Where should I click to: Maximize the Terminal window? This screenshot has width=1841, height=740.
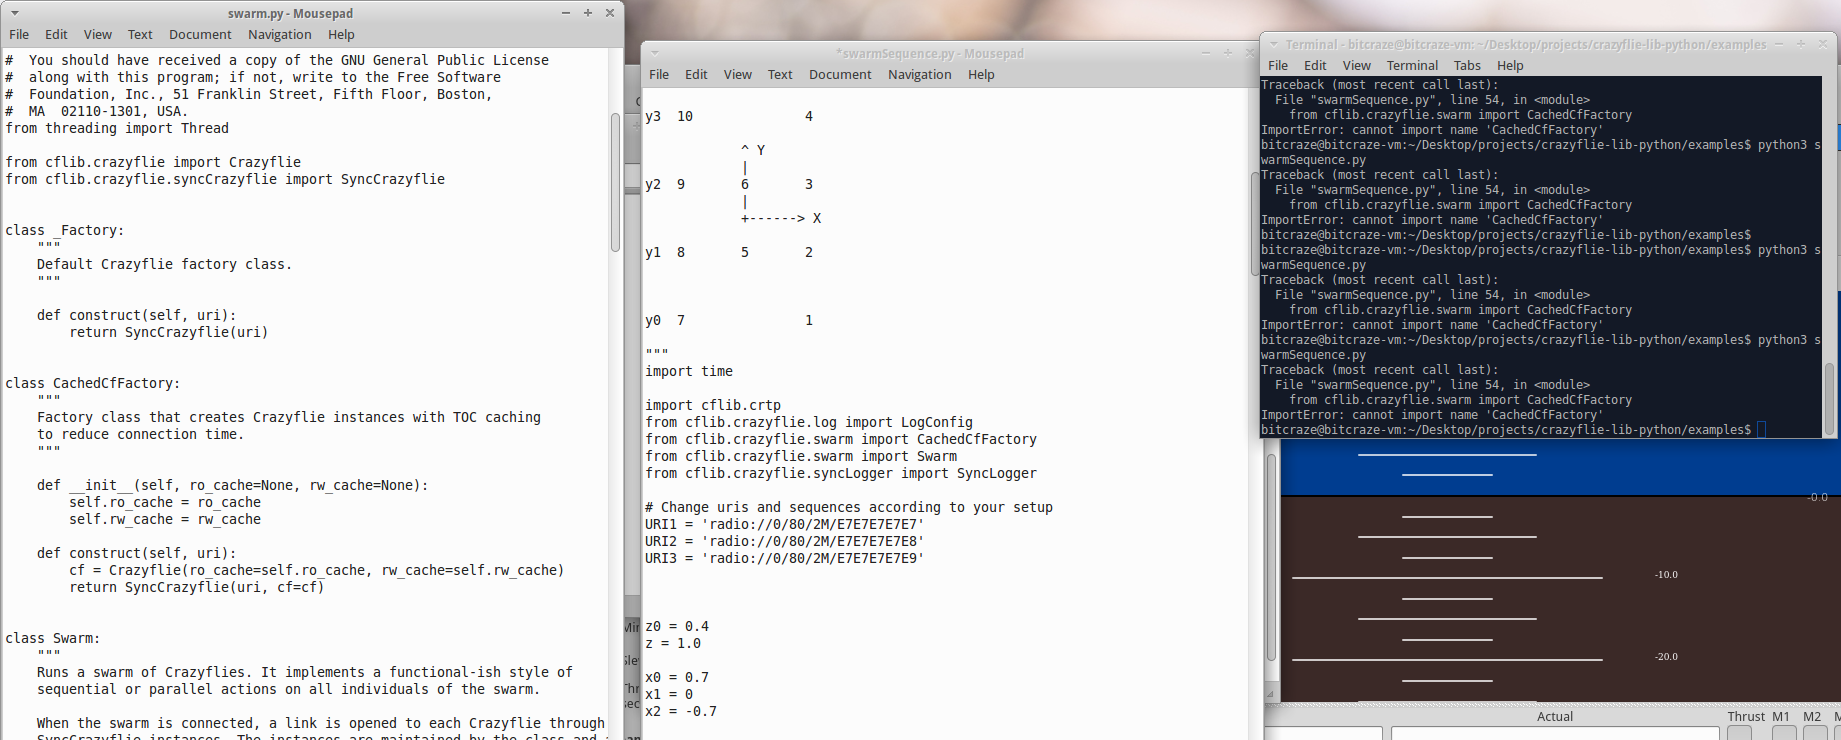click(x=1800, y=44)
